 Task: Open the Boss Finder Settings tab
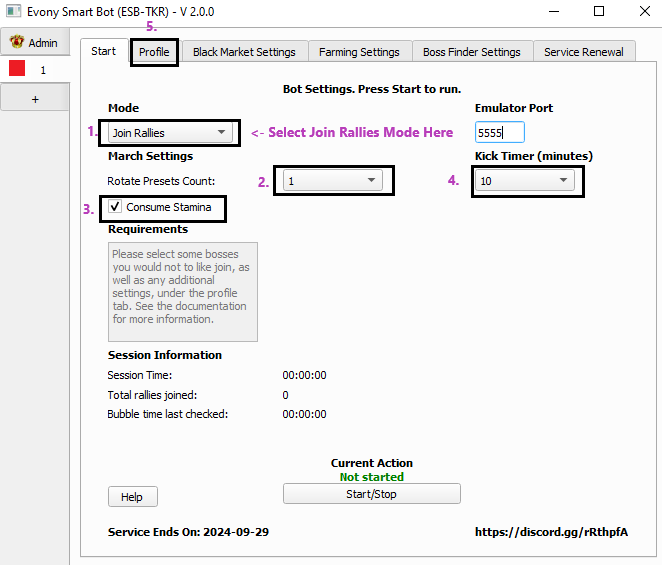(x=471, y=52)
